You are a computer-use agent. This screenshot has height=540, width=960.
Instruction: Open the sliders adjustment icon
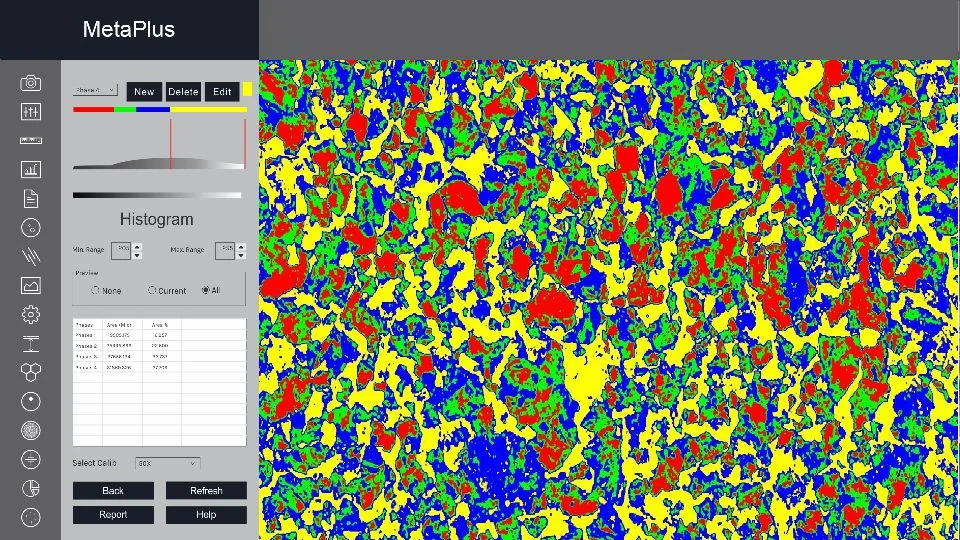coord(30,111)
